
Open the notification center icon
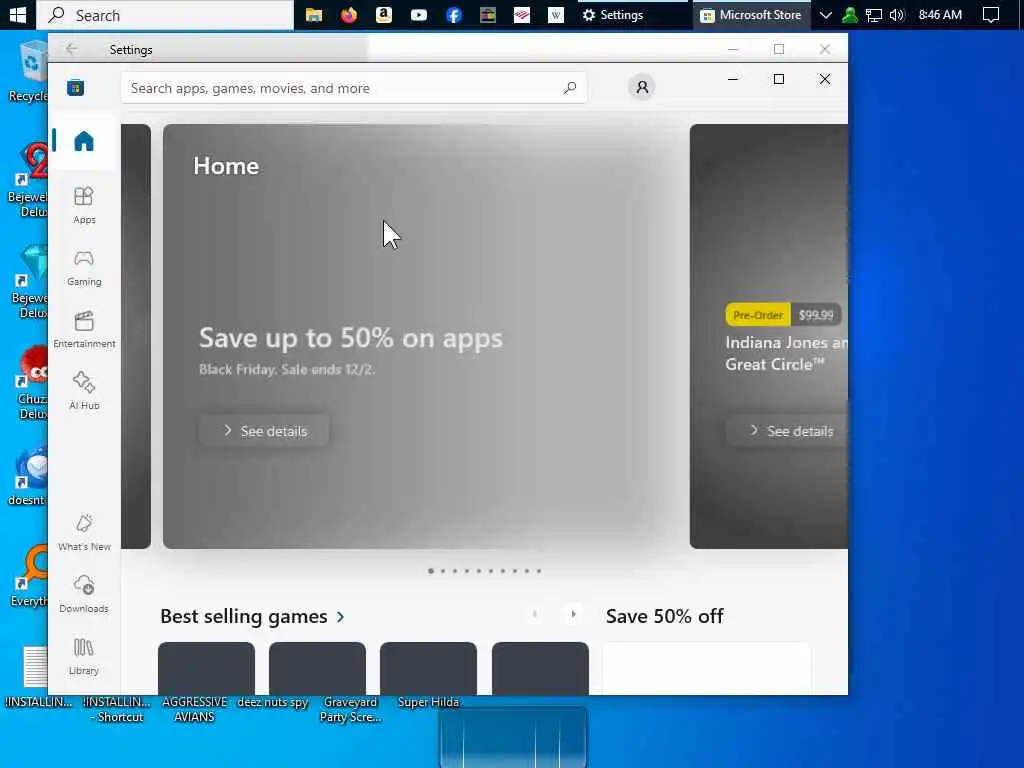[991, 14]
